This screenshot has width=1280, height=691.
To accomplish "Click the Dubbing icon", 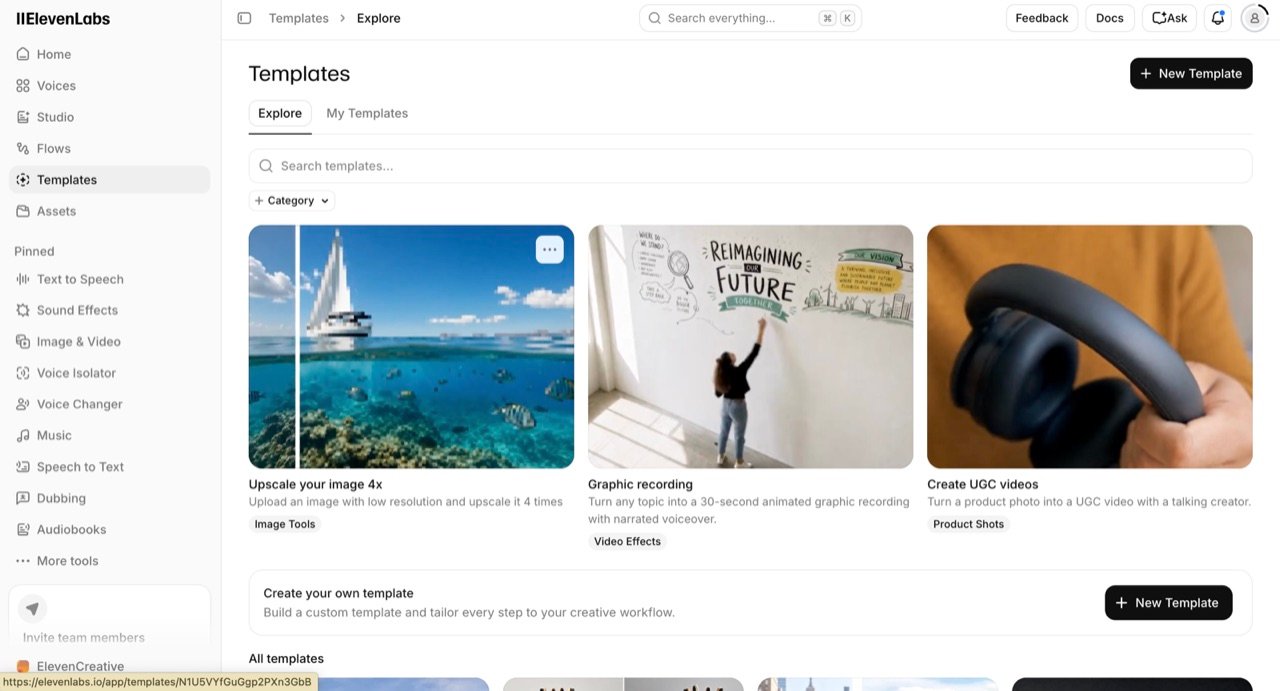I will point(23,498).
